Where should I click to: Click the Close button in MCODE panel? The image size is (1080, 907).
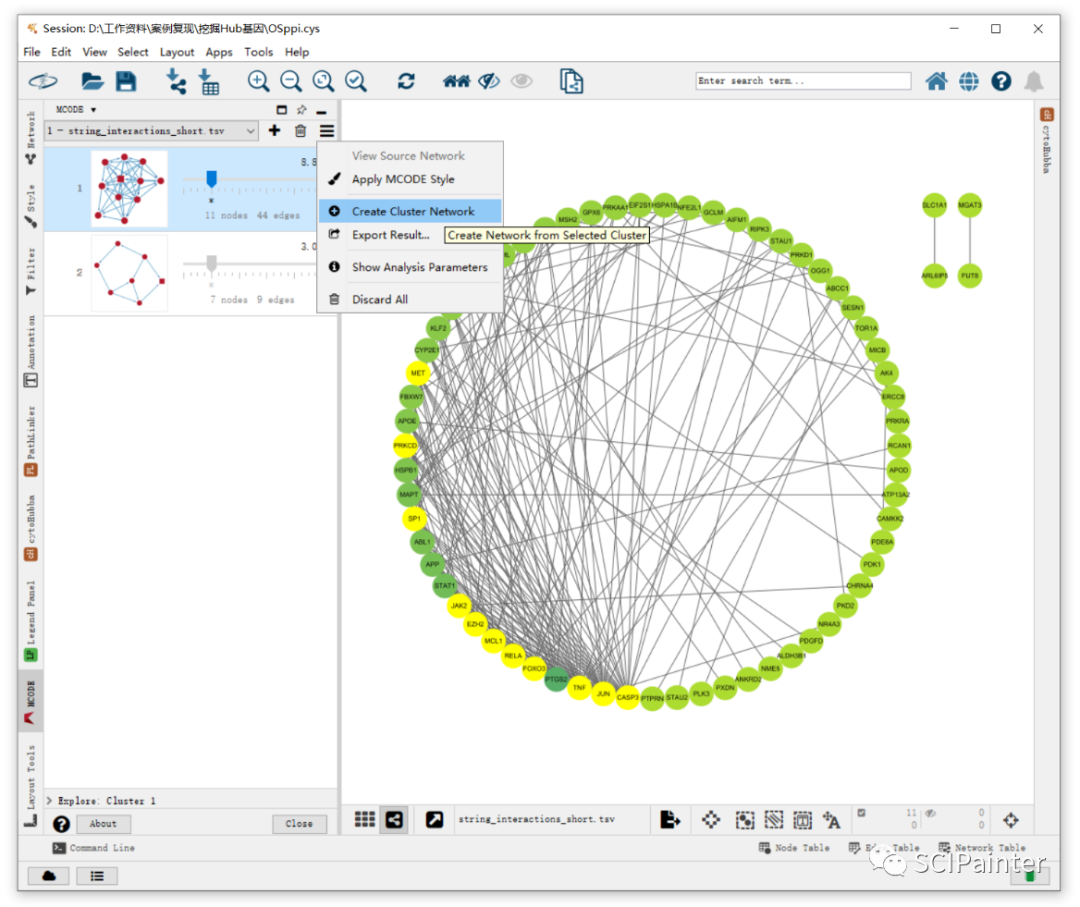click(x=299, y=823)
